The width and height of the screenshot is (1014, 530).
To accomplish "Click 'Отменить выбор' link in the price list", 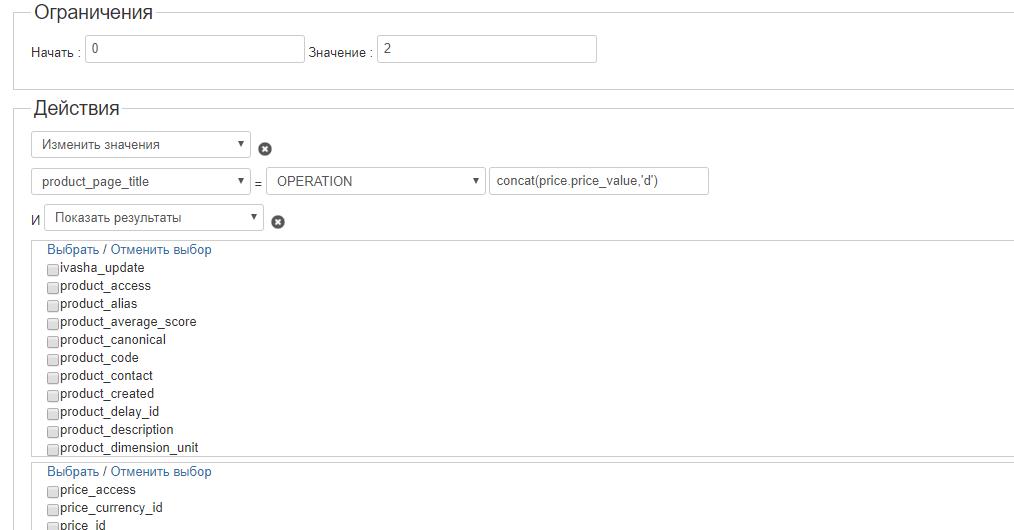I will point(161,472).
